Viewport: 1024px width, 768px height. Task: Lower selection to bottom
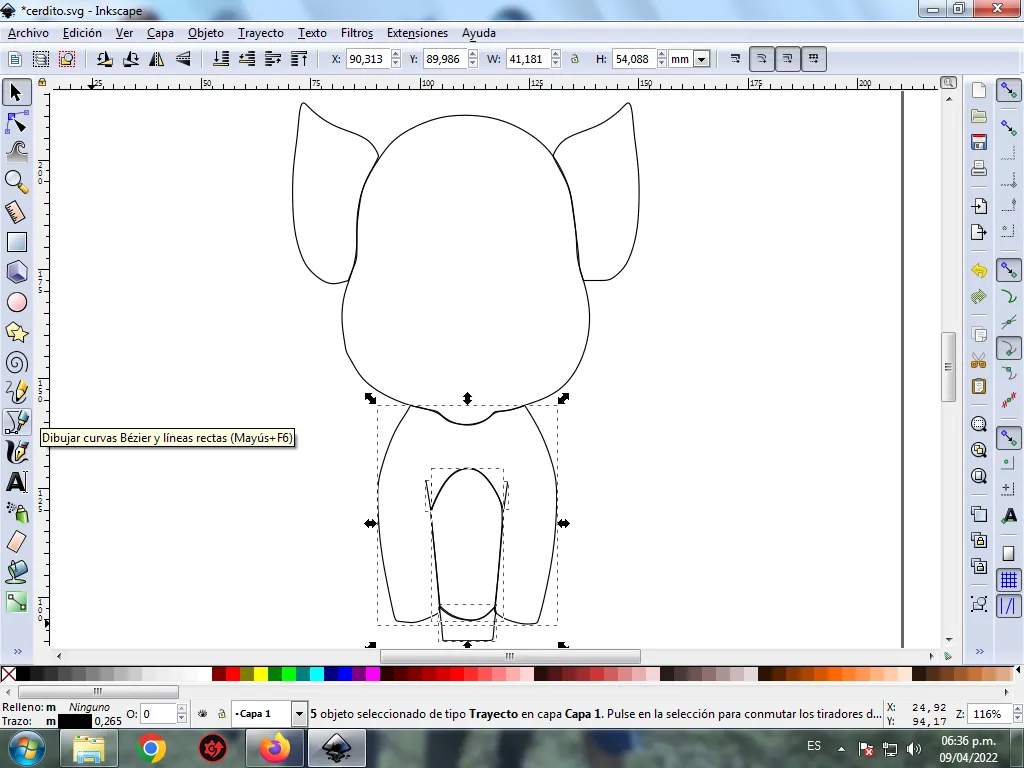click(221, 59)
